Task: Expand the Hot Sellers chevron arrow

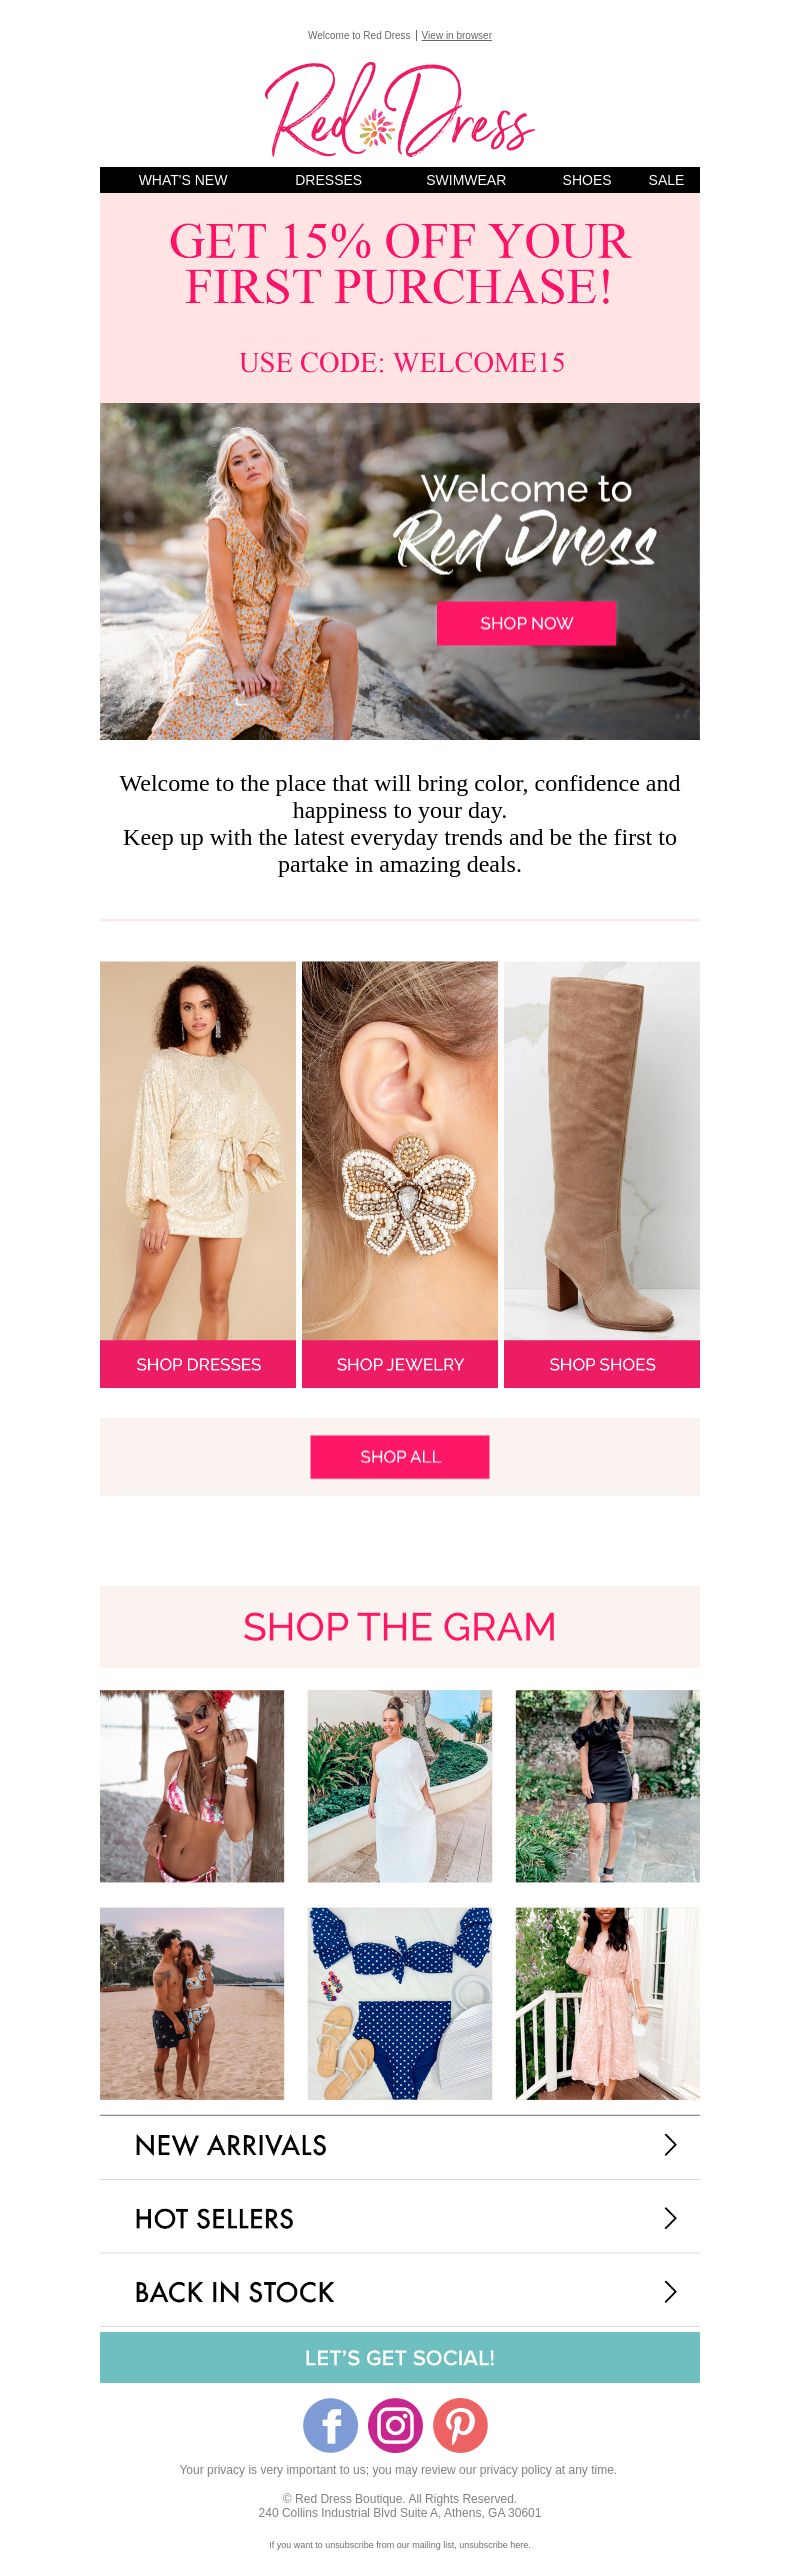Action: coord(670,2218)
